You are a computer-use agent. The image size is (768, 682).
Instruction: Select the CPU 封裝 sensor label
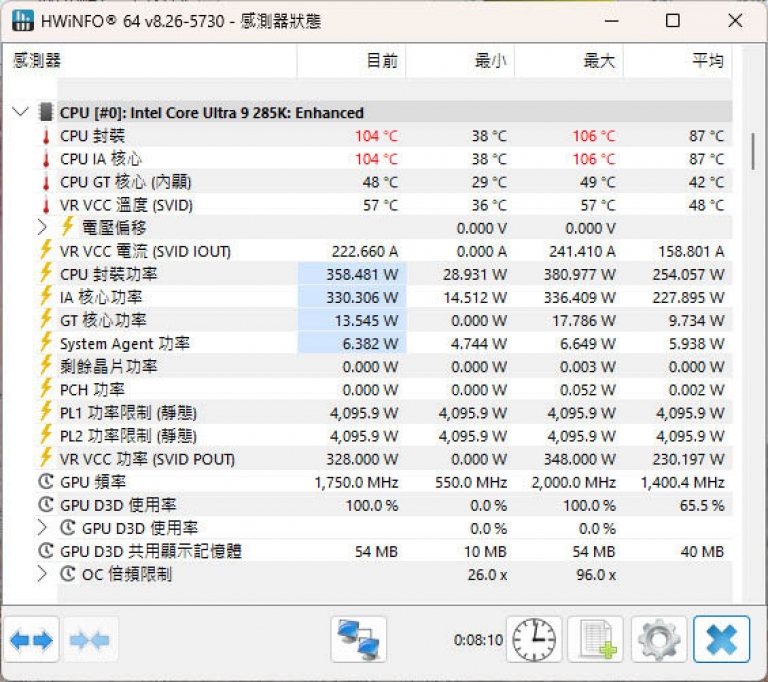[x=93, y=136]
